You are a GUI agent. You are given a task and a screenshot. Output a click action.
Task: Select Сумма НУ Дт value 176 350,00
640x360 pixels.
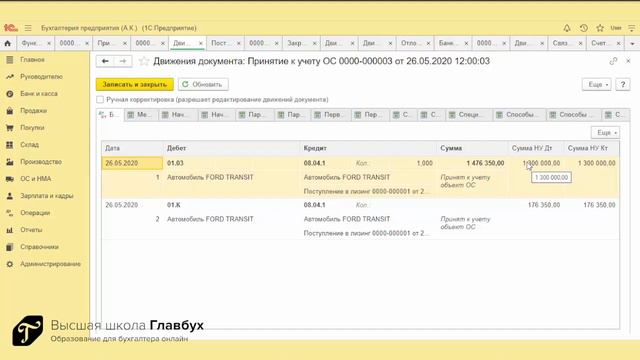click(x=544, y=205)
